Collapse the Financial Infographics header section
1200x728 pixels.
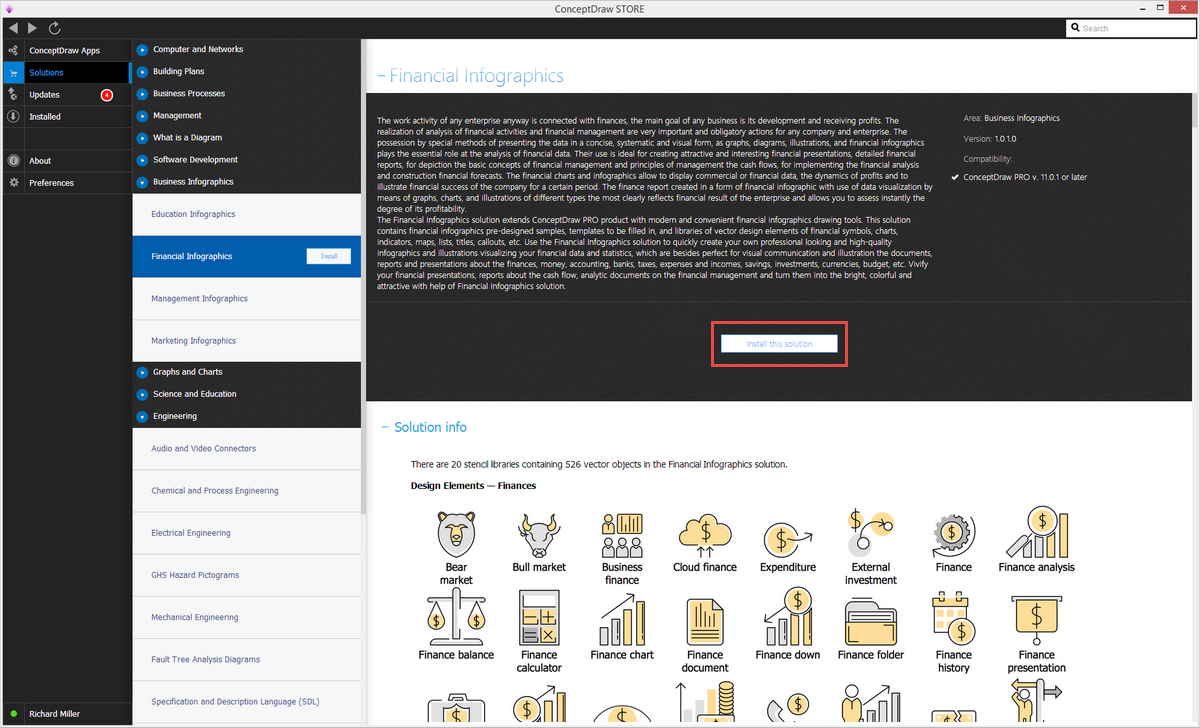coord(381,76)
